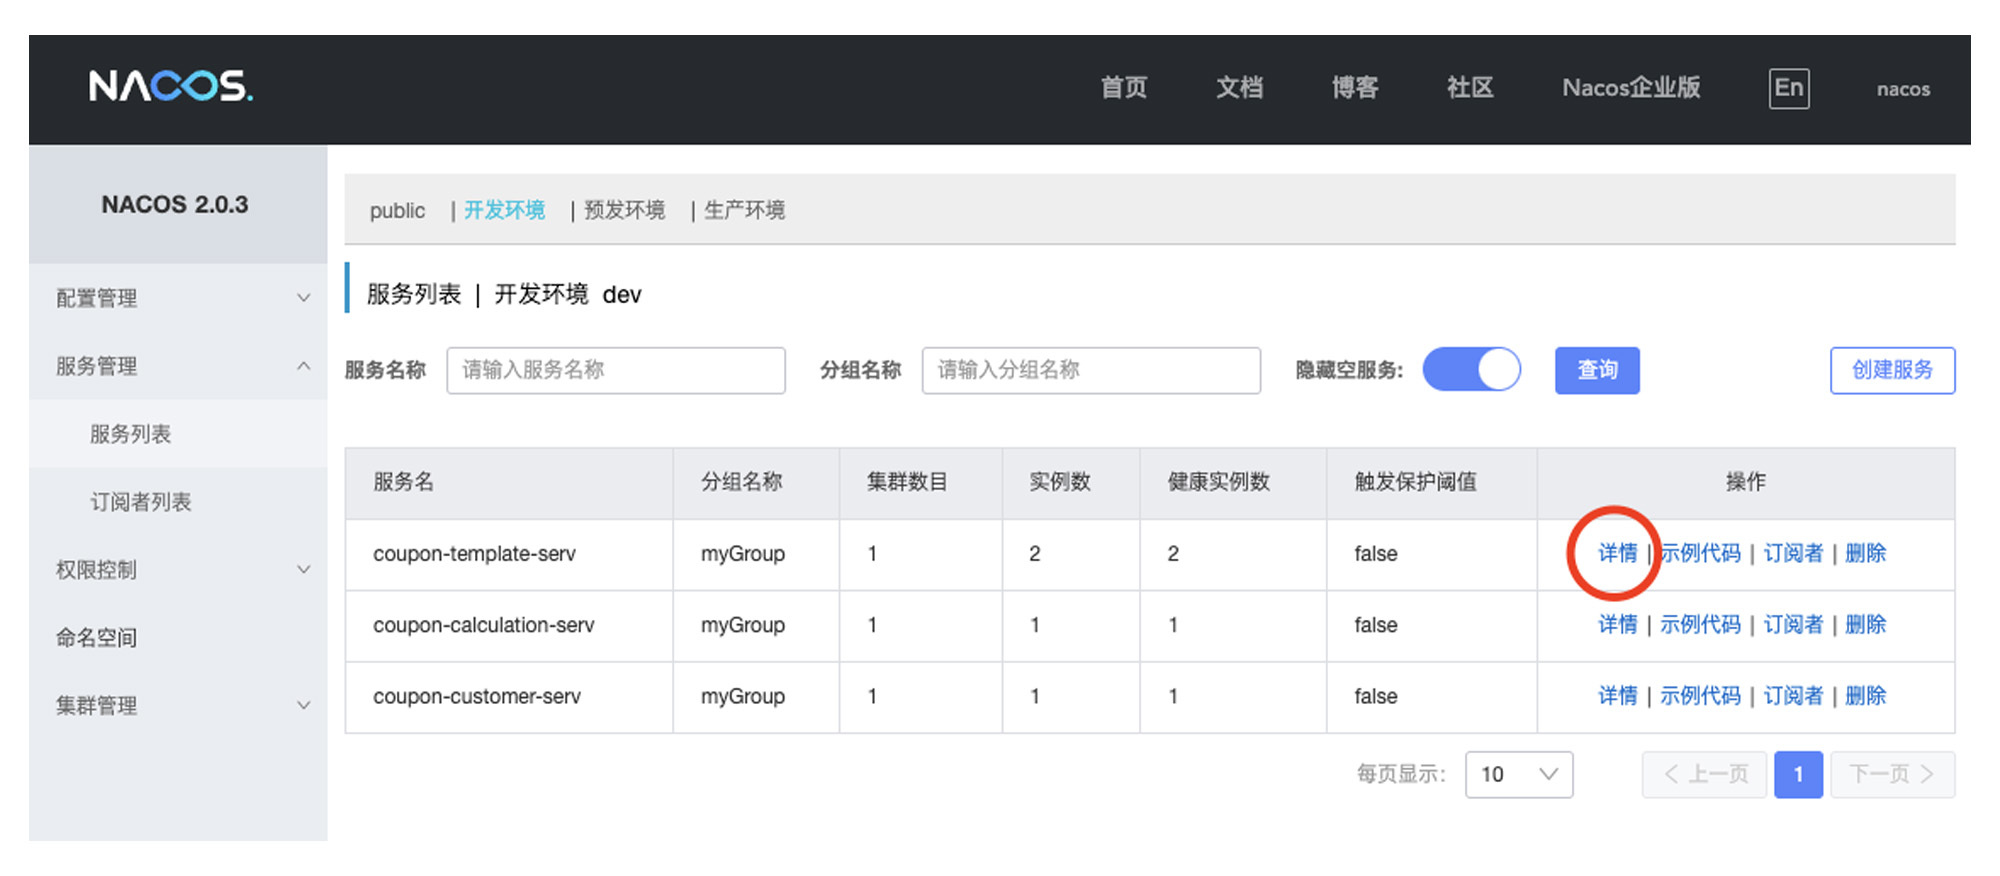Go to page 1 in pagination
This screenshot has width=2000, height=876.
(x=1797, y=775)
